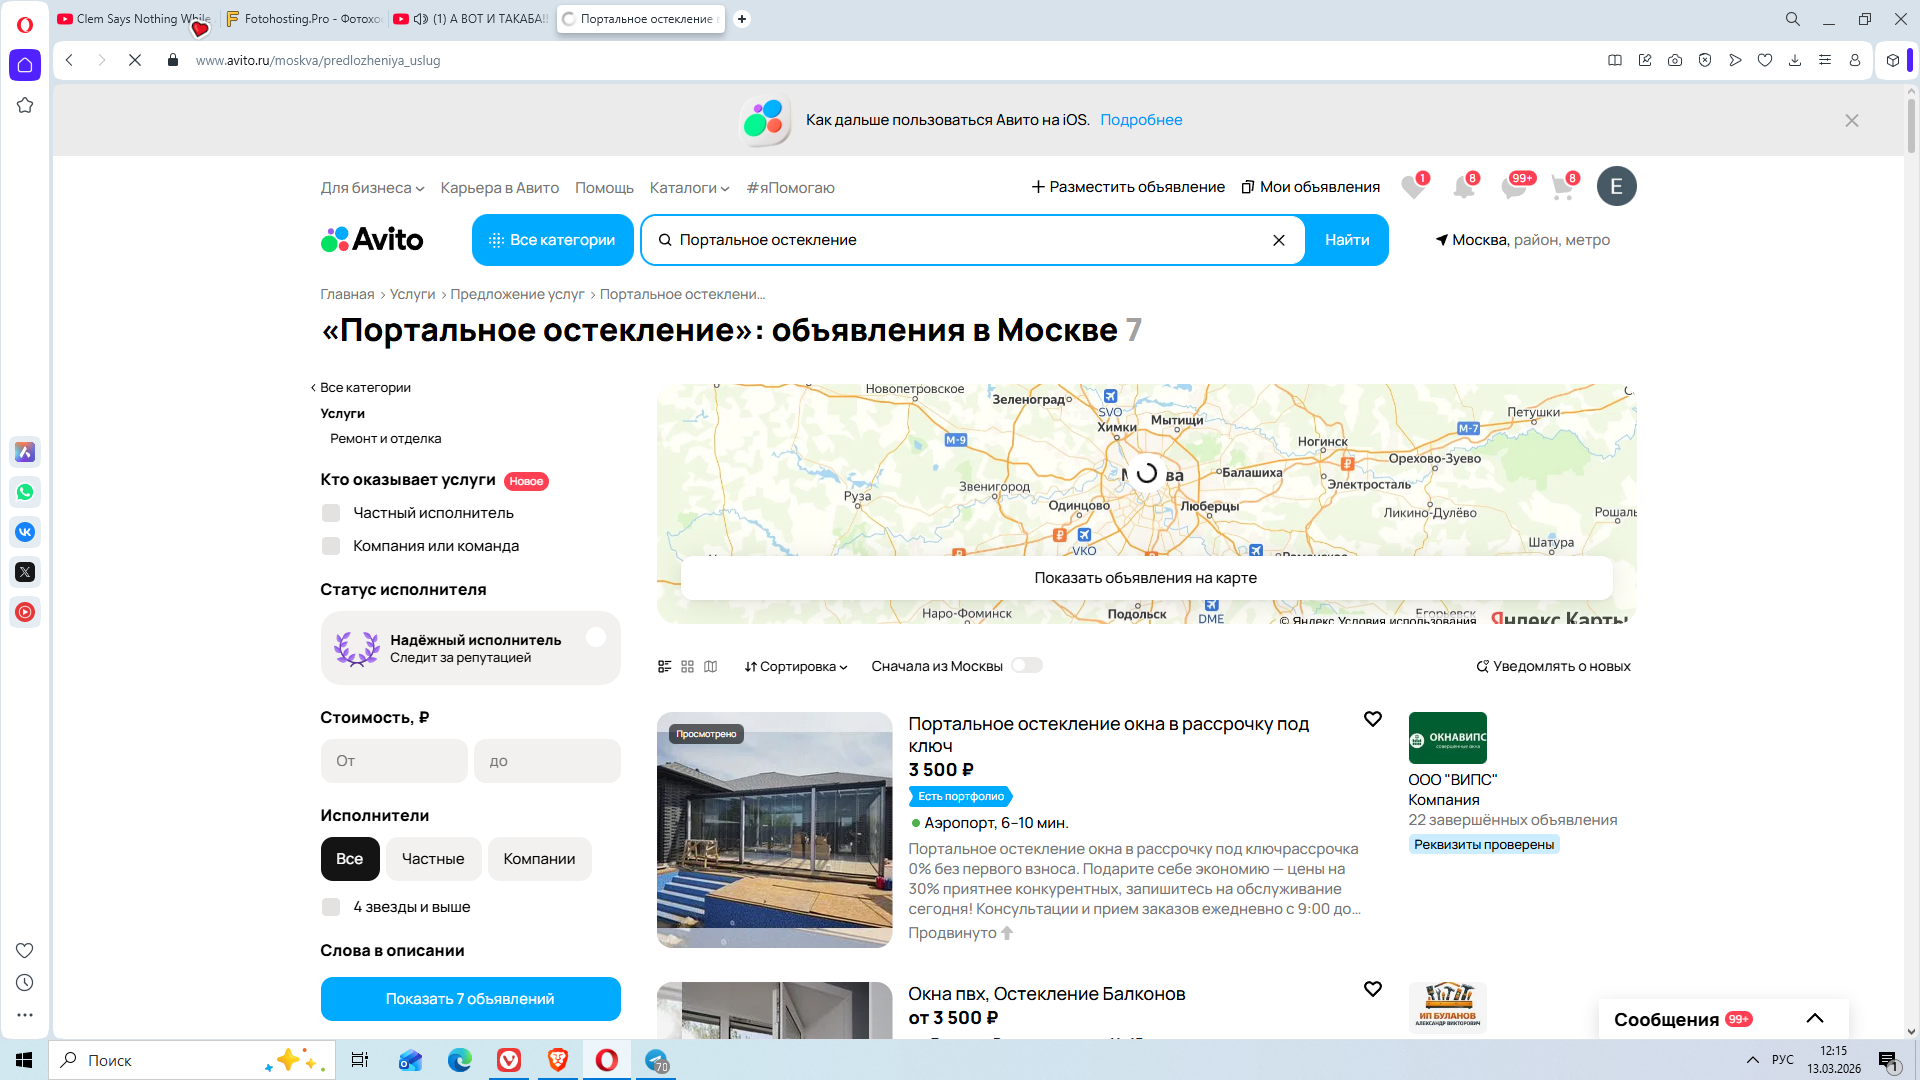This screenshot has width=1920, height=1080.
Task: Click the Подробнее link in iOS banner
Action: coord(1141,120)
